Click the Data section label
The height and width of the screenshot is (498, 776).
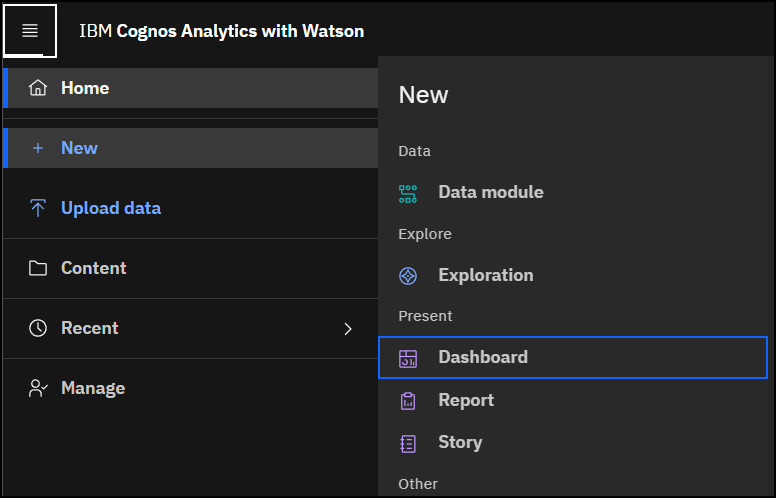(x=414, y=151)
